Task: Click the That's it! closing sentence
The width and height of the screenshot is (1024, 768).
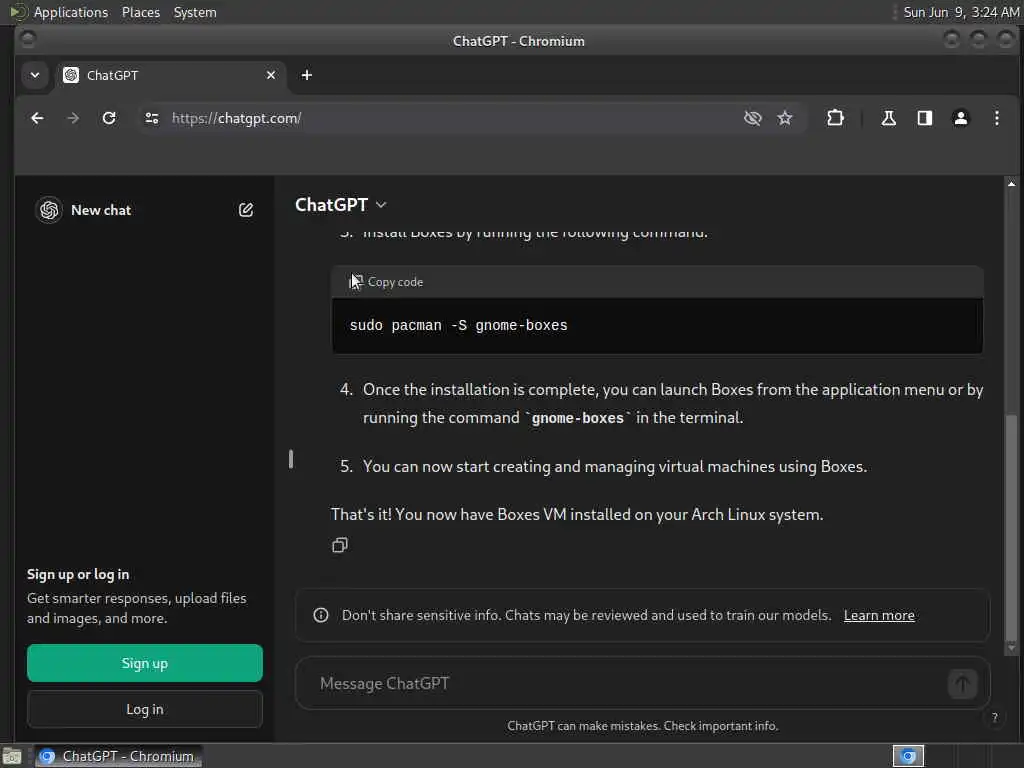Action: click(577, 515)
